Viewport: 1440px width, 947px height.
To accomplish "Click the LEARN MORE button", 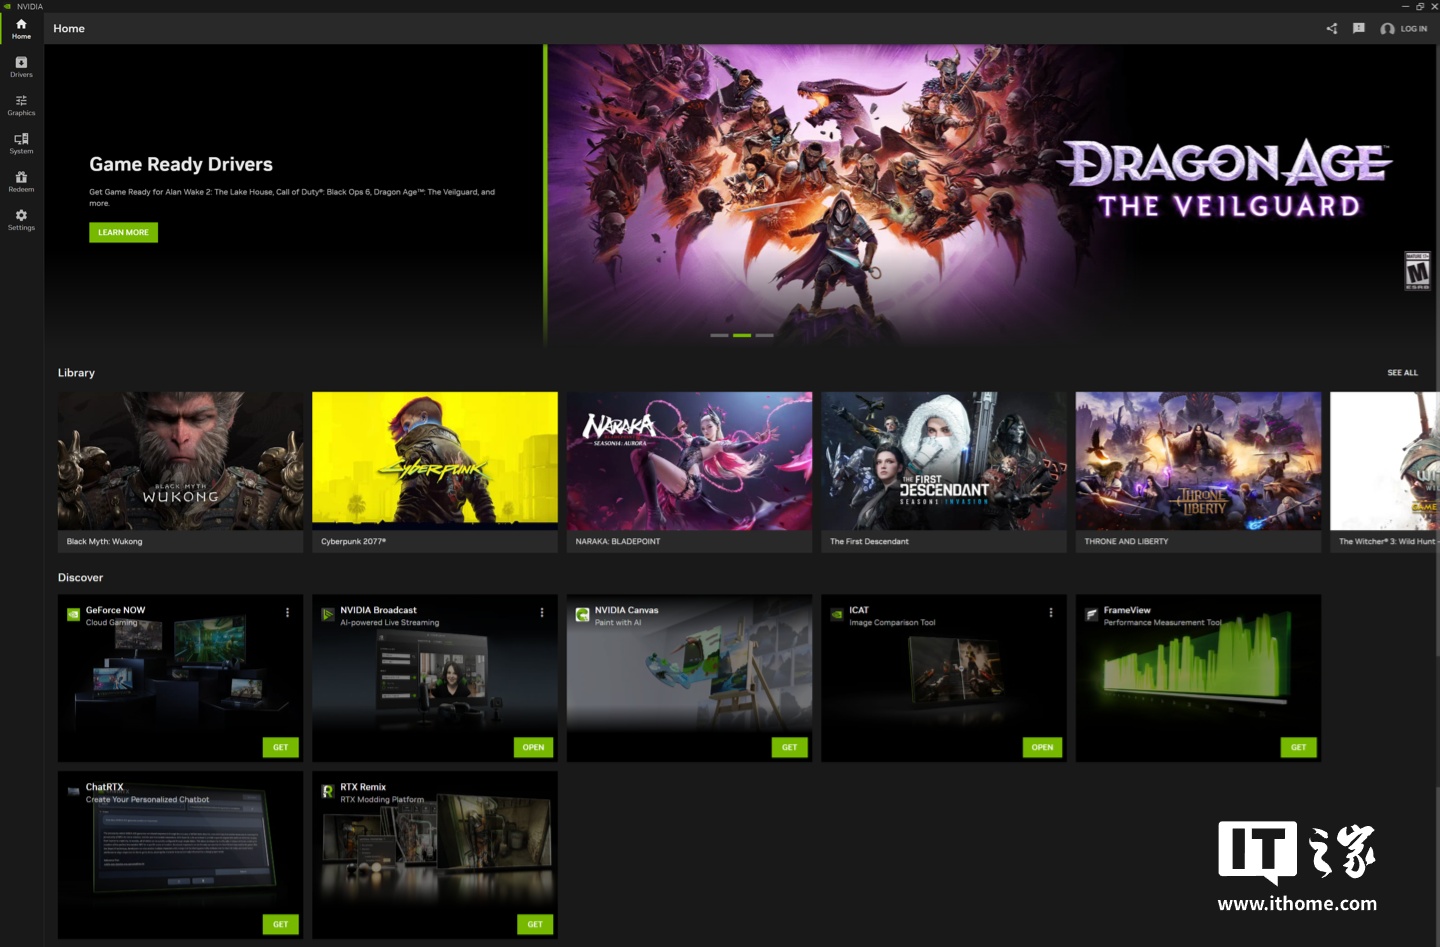I will tap(123, 232).
